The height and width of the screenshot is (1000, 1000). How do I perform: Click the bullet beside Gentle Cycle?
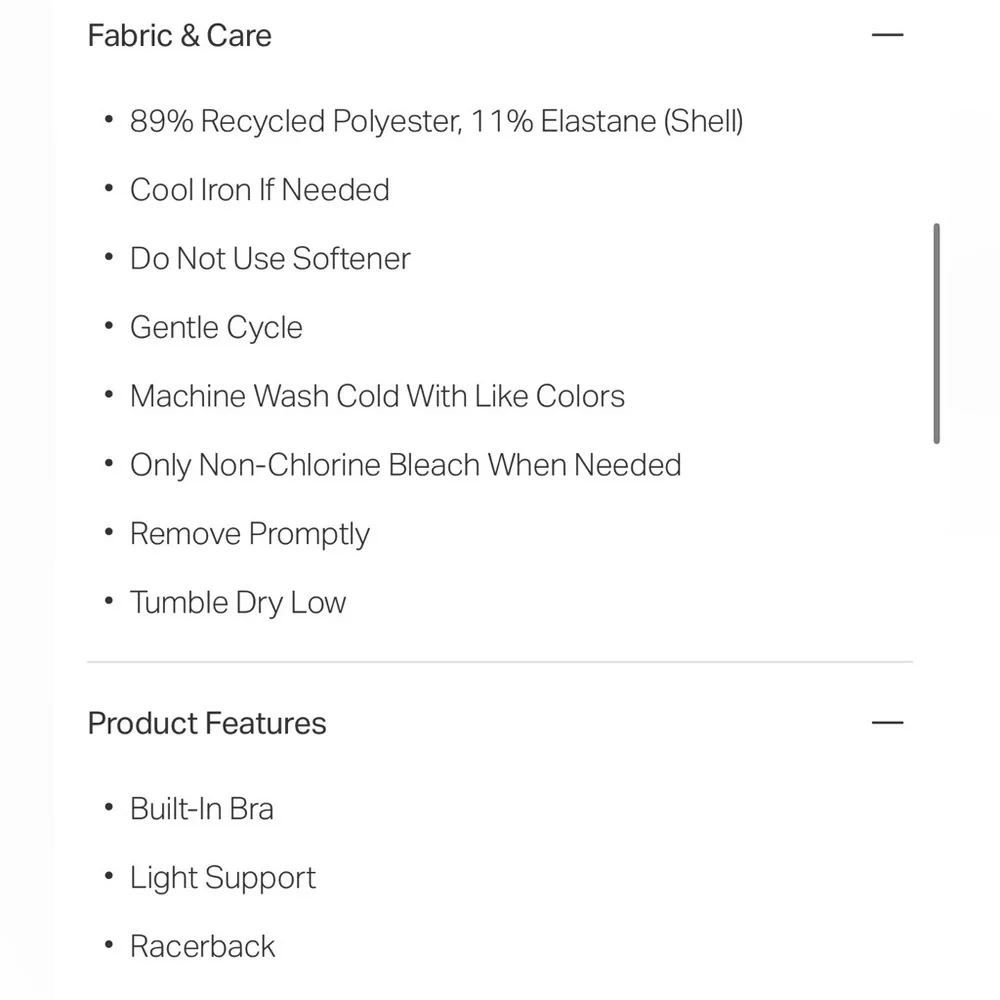pos(109,328)
